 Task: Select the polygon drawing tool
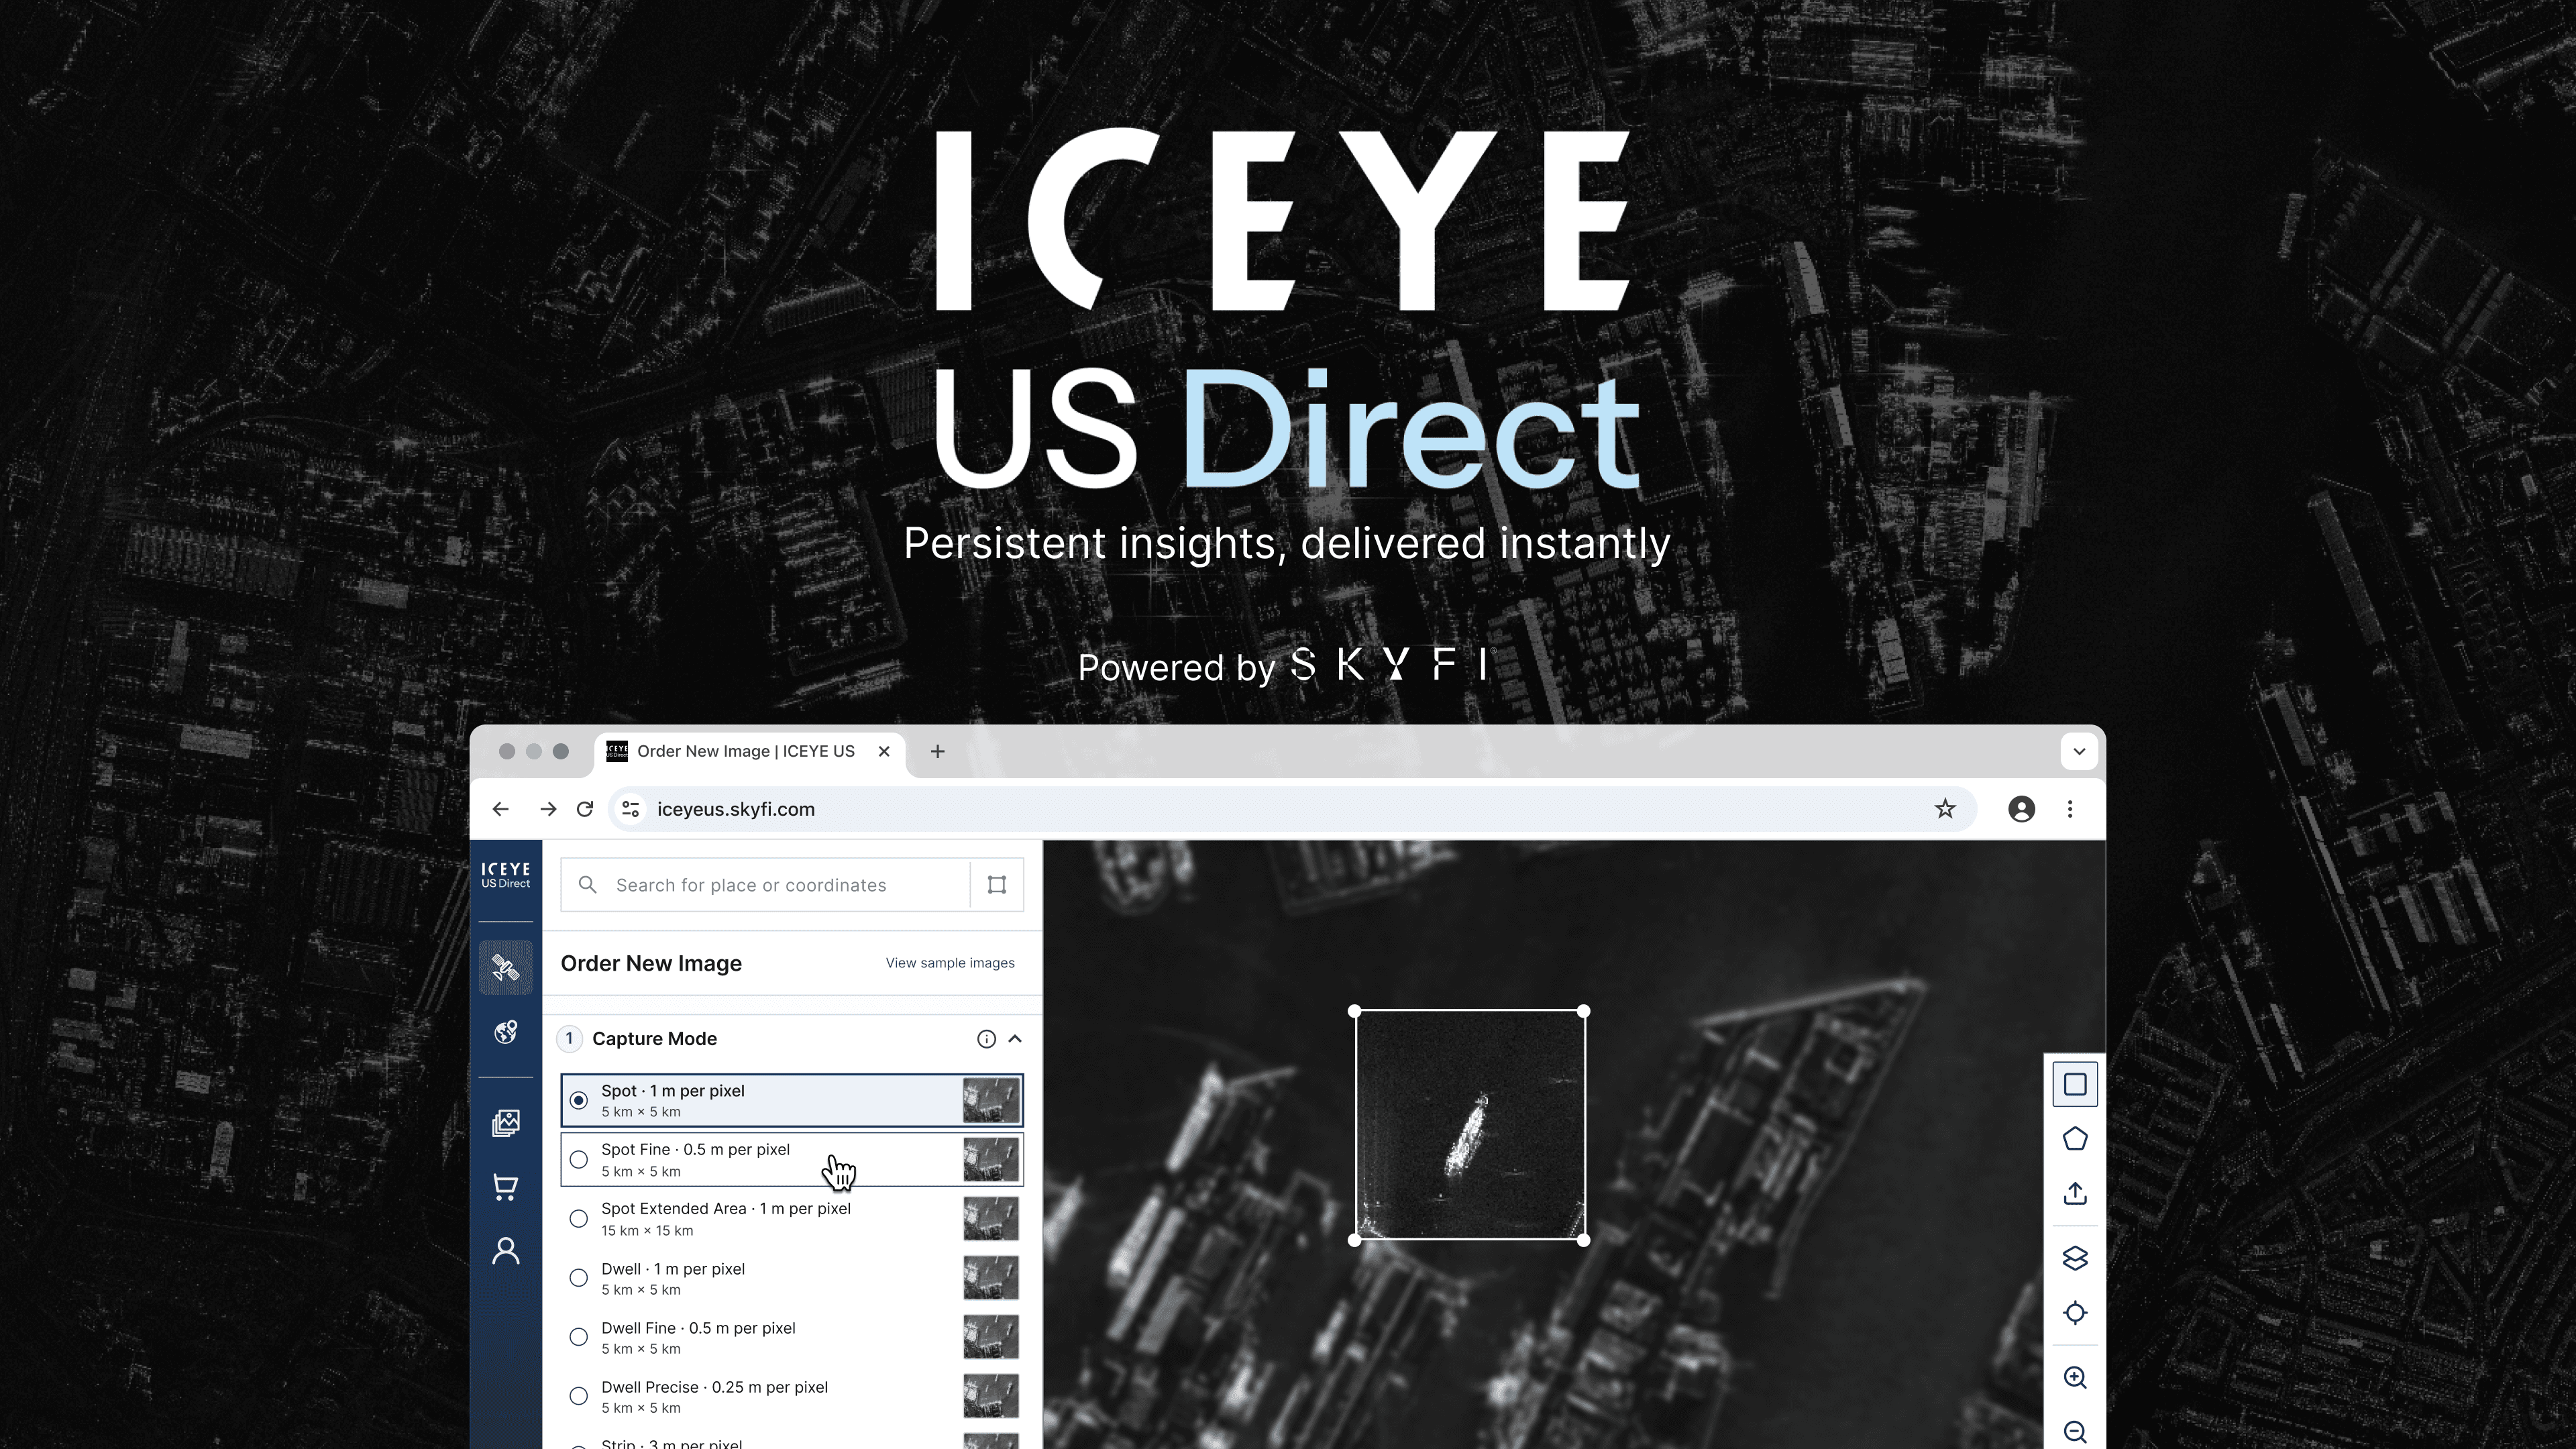2075,1138
